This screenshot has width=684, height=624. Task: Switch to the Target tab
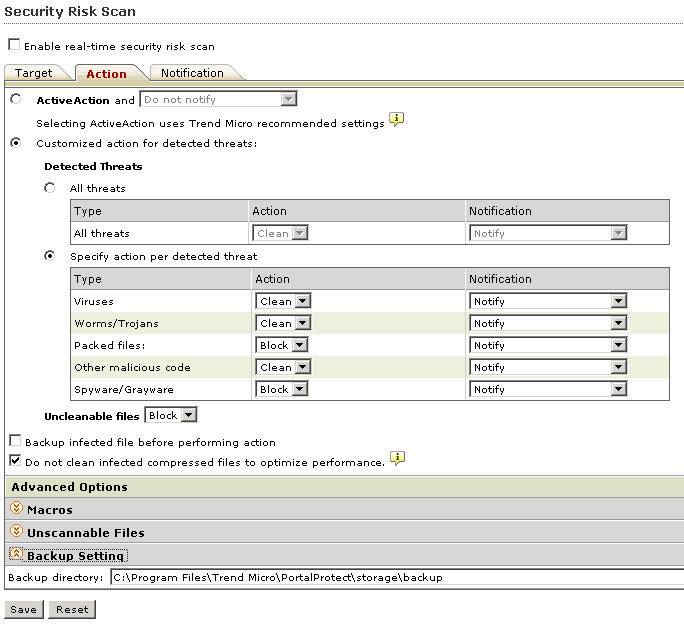pyautogui.click(x=34, y=73)
